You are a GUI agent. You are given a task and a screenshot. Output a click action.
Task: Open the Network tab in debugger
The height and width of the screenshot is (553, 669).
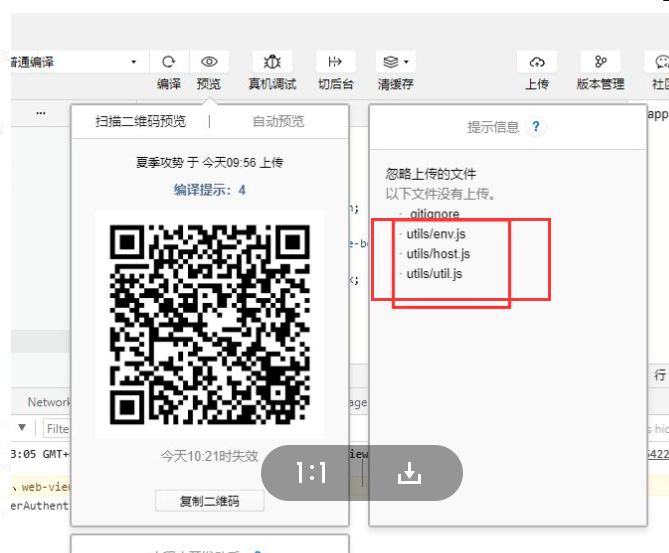(49, 402)
